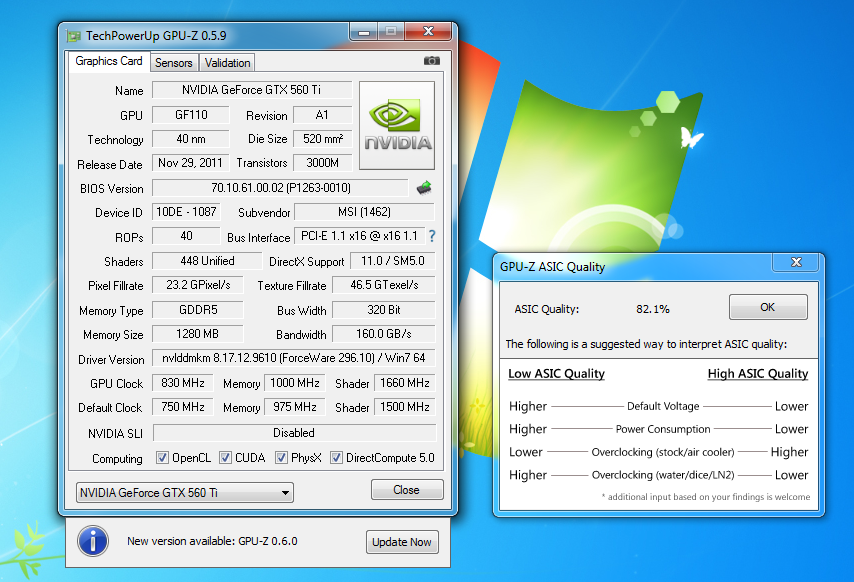Click the Bus Width field 320 Bit
The height and width of the screenshot is (582, 854).
point(384,310)
